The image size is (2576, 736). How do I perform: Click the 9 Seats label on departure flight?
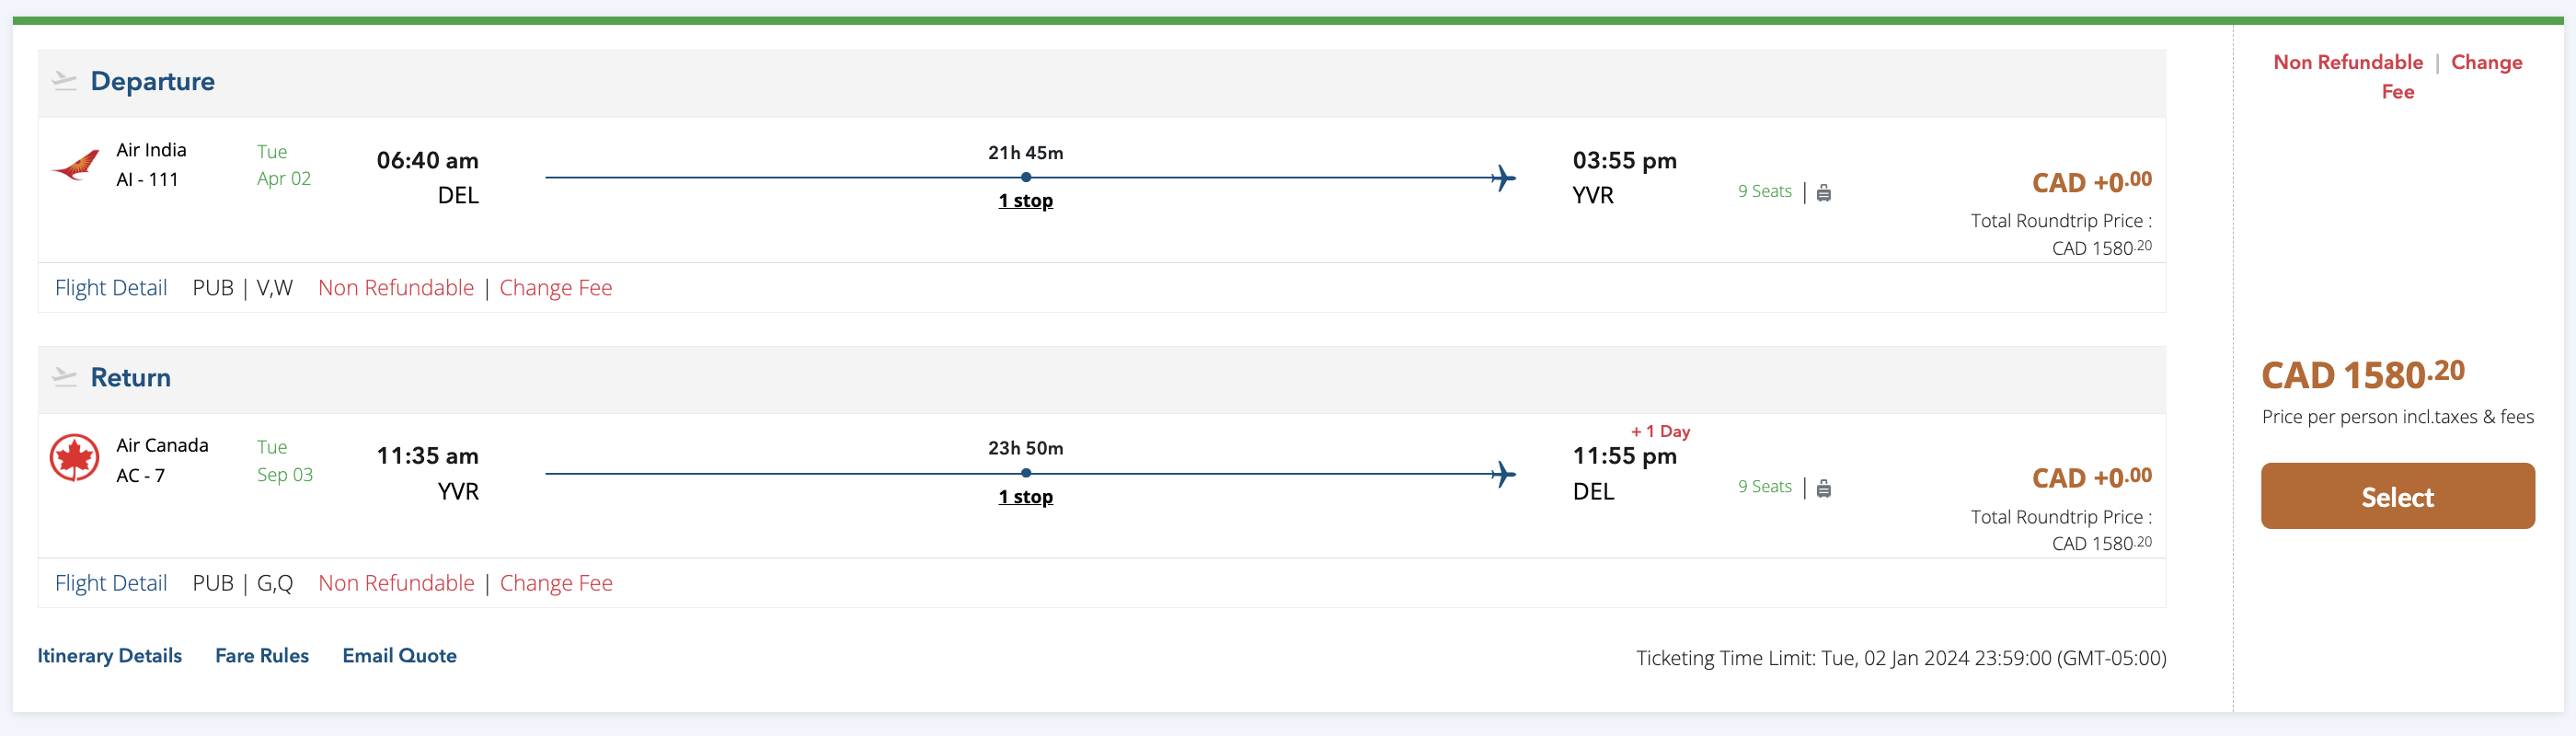1764,191
